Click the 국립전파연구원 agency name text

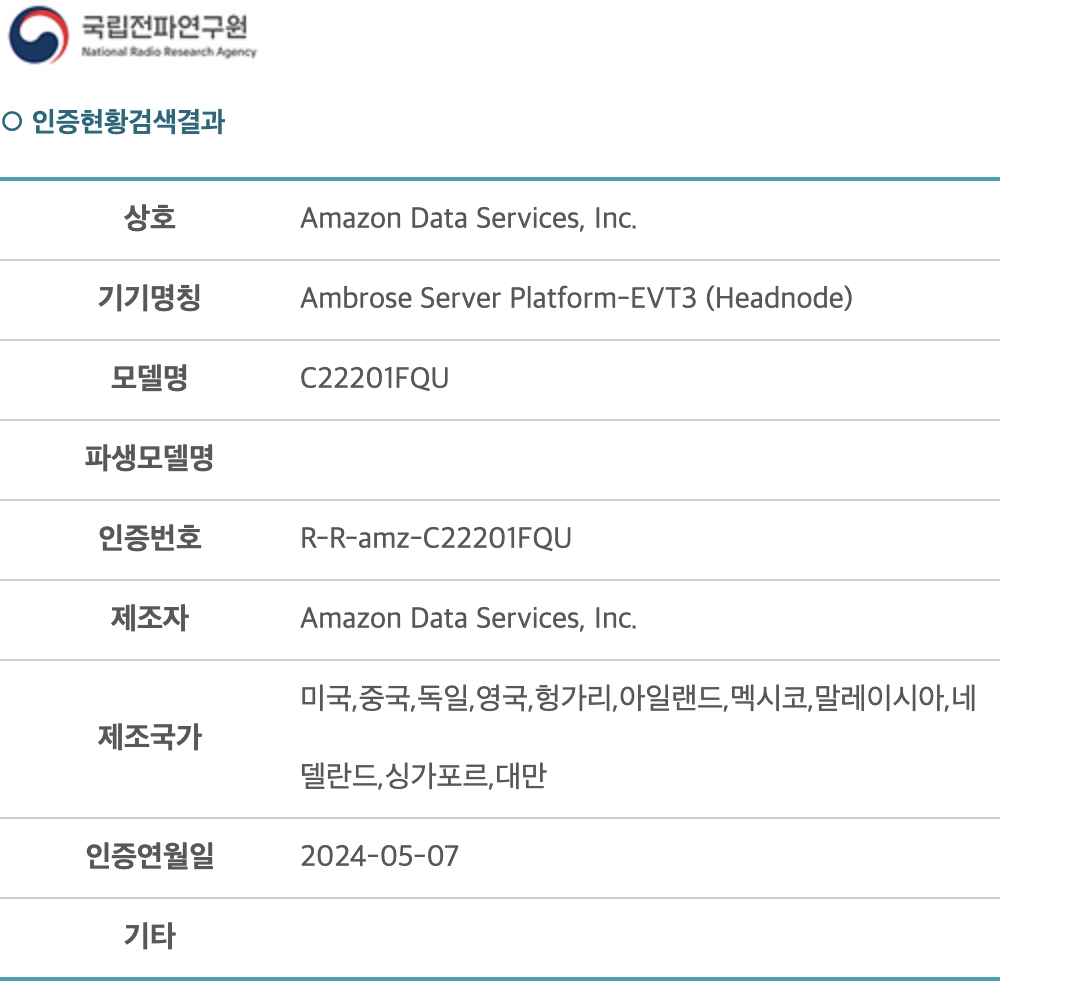coord(164,26)
